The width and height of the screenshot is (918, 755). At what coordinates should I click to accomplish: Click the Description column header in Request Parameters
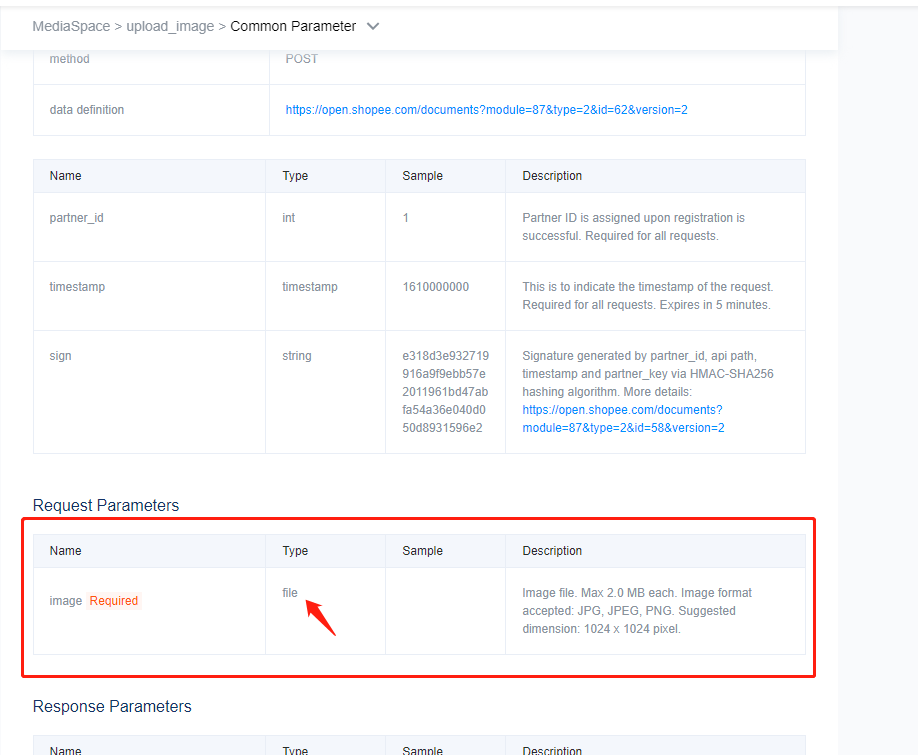coord(552,551)
